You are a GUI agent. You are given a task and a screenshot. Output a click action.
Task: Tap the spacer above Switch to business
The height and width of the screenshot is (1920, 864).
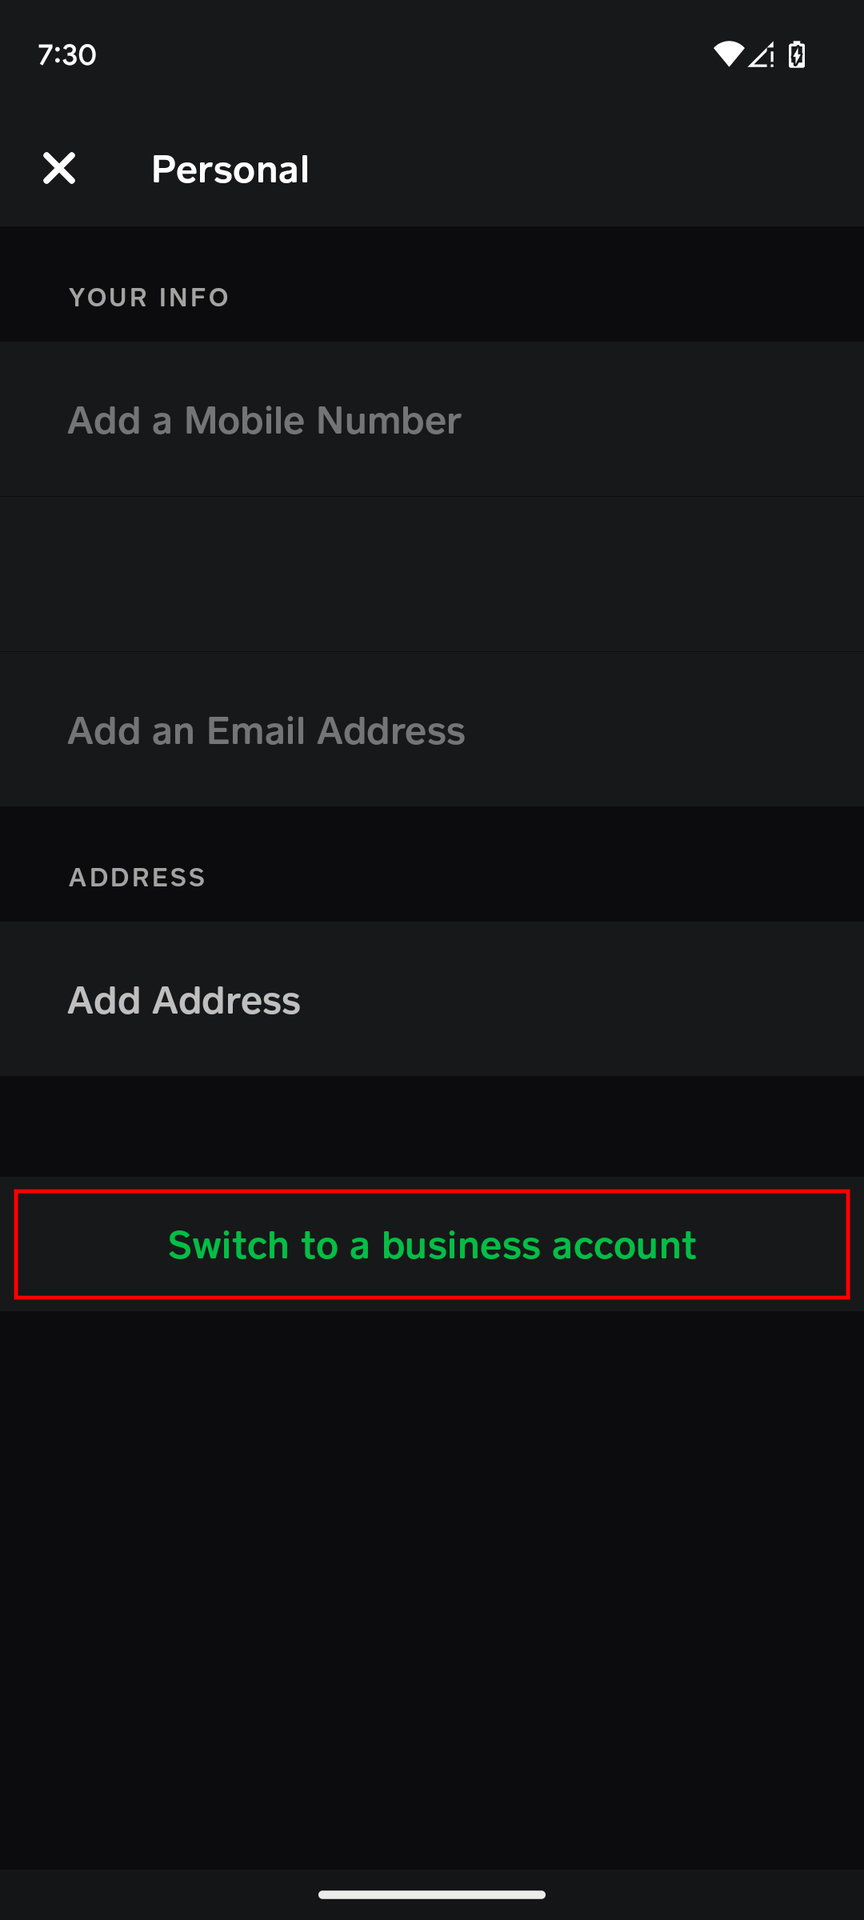pos(432,1125)
